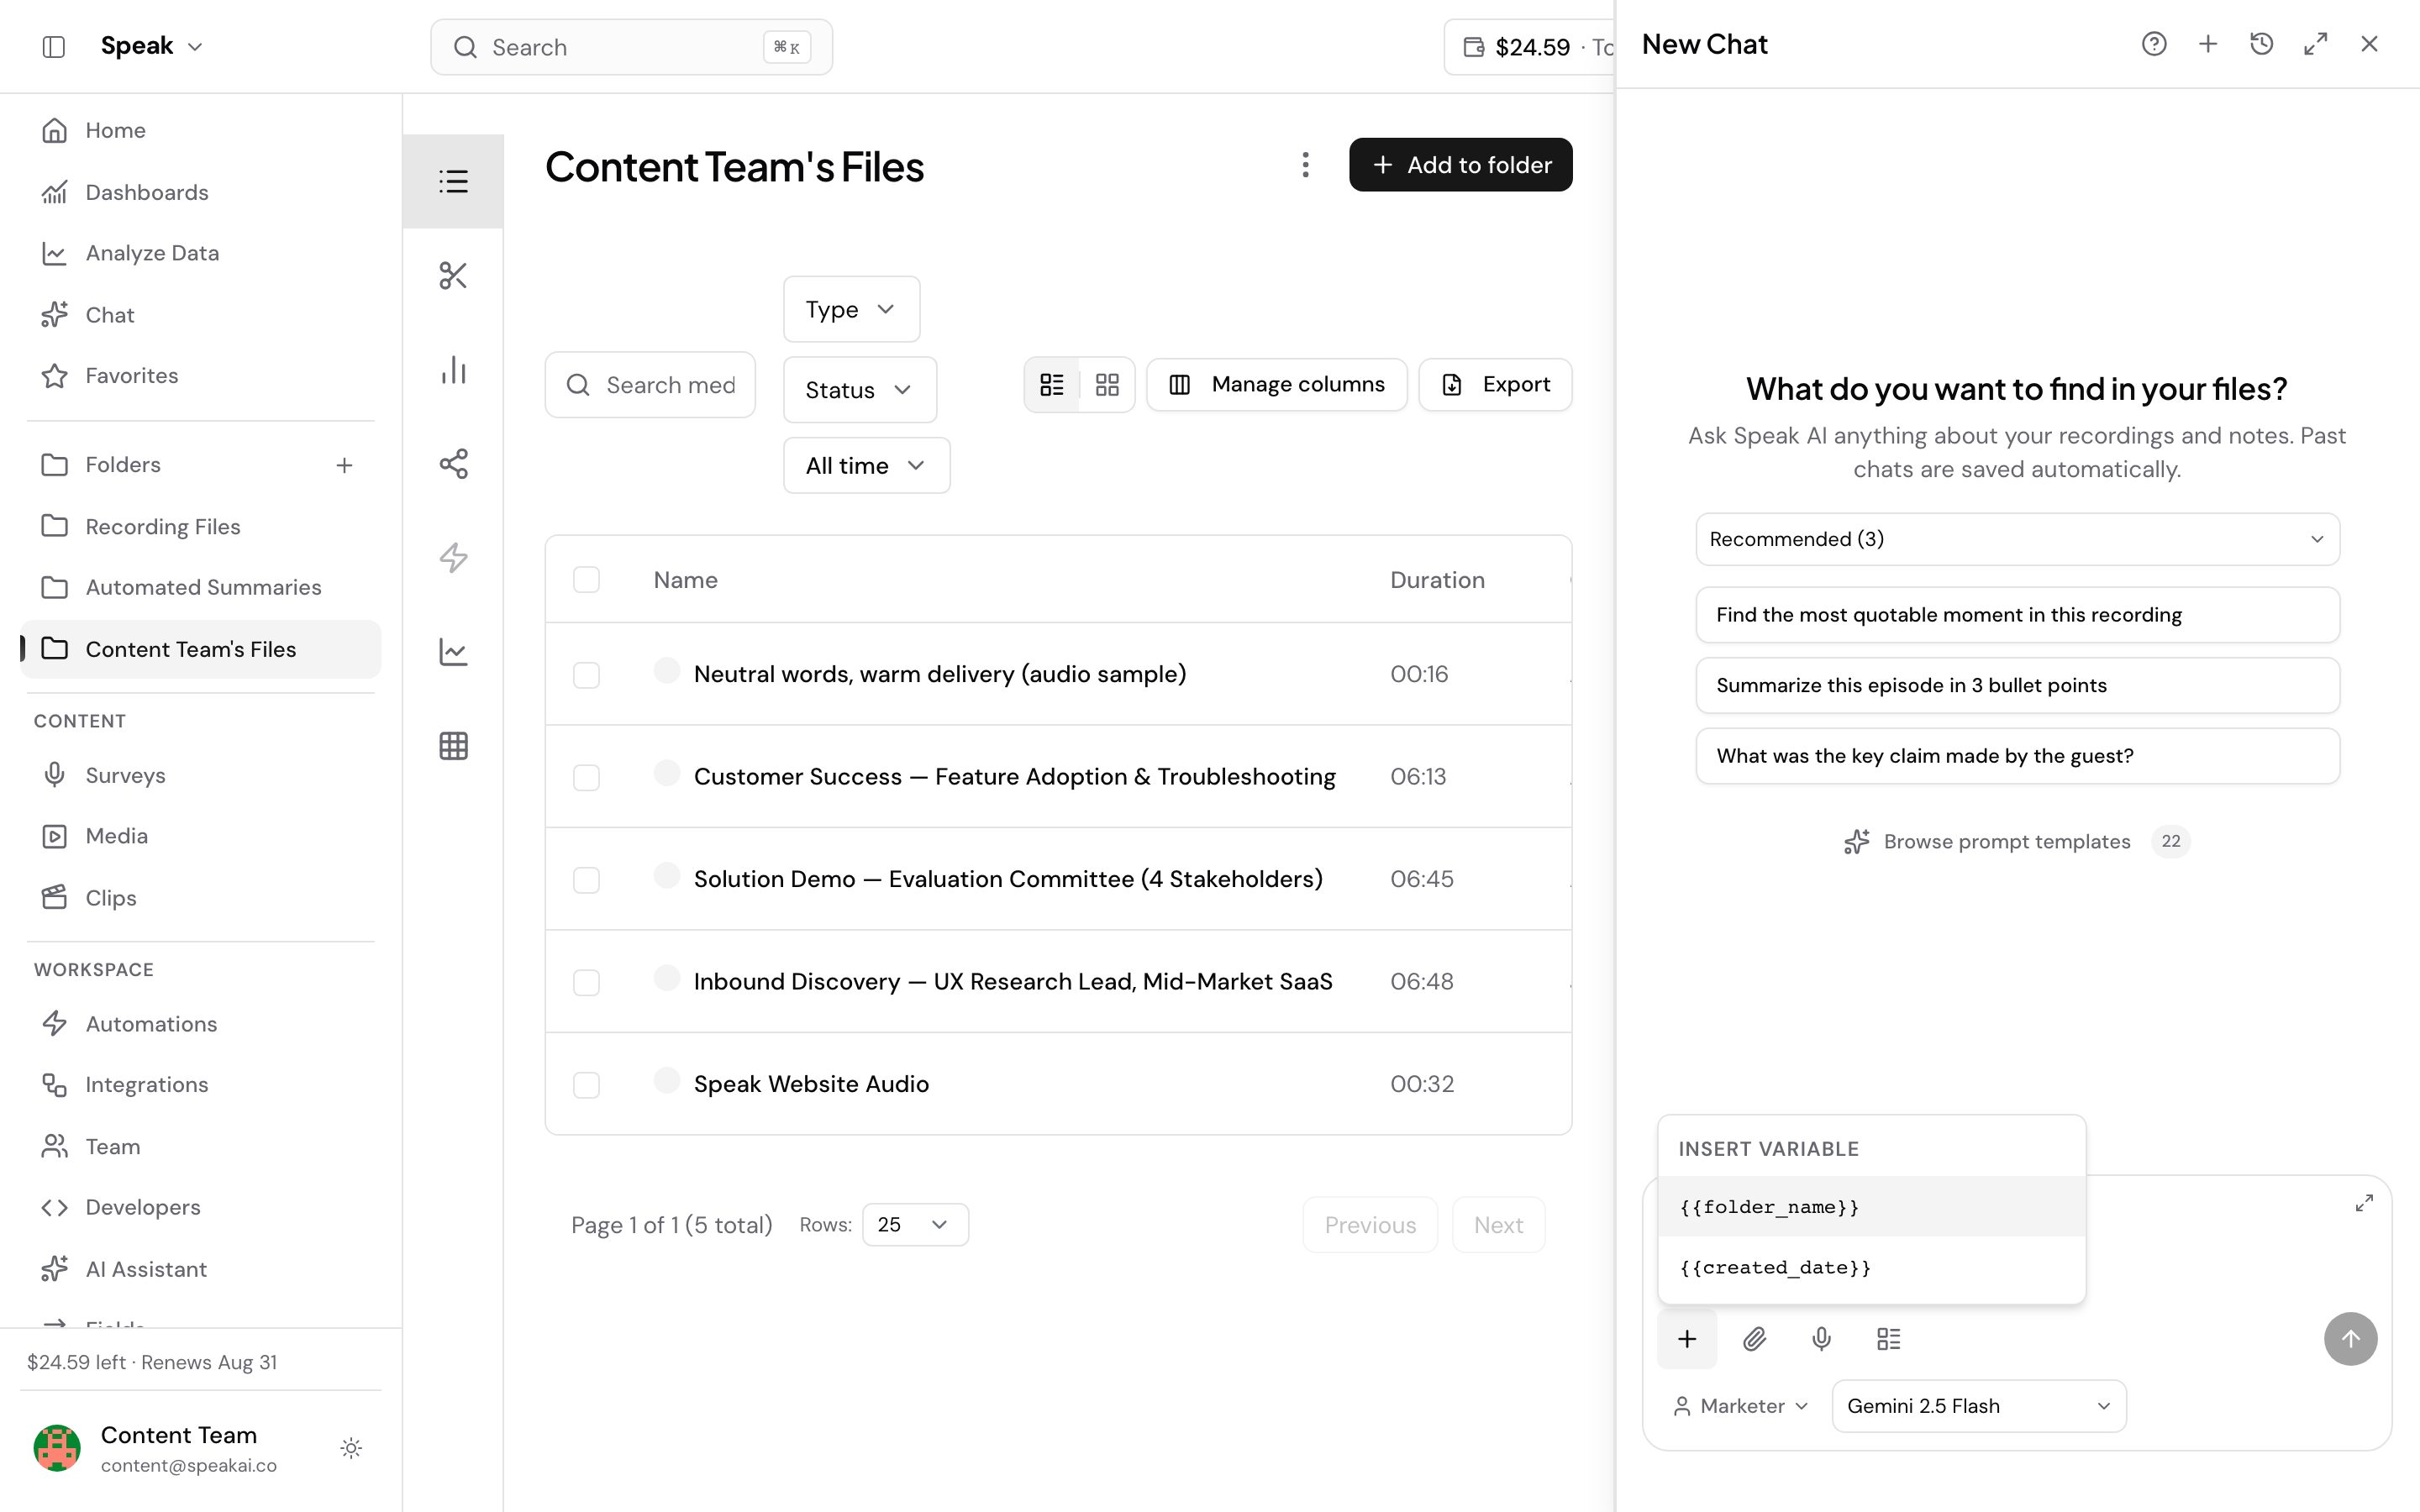Click the global Search field
Screen dimensions: 2420x1512
point(631,47)
